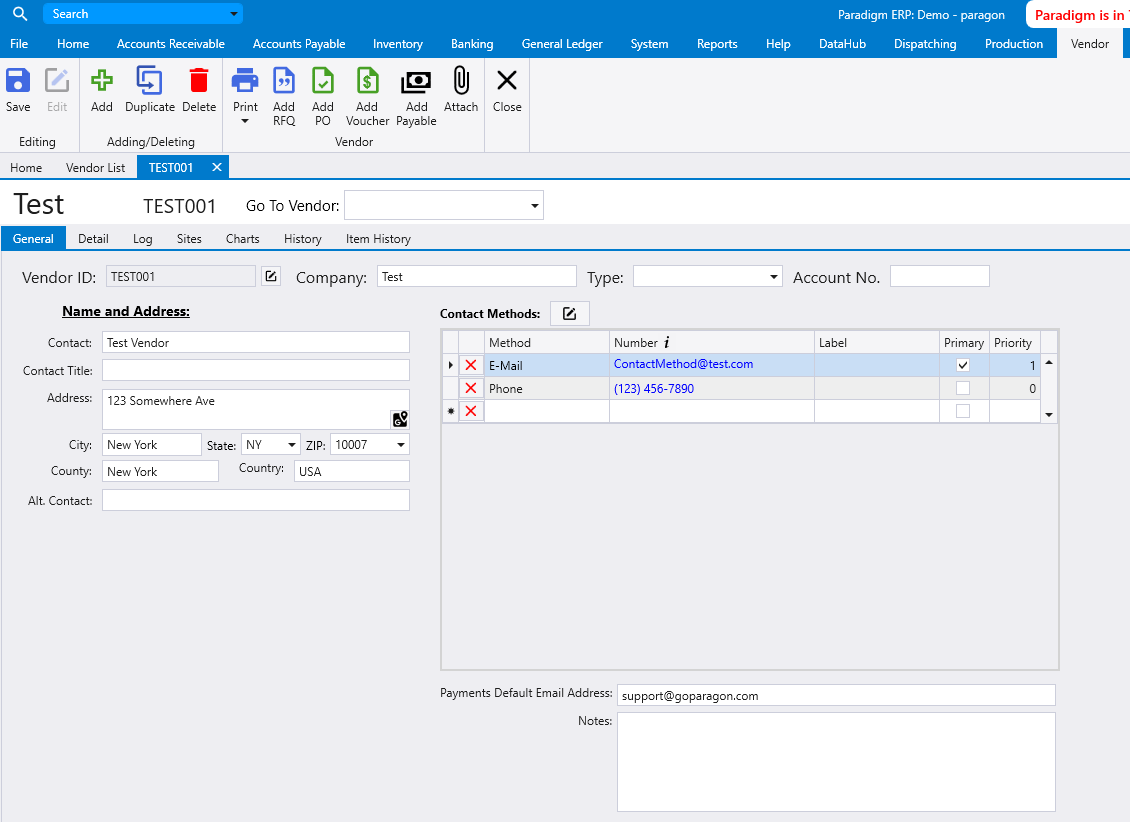
Task: Click Add Payable icon
Action: click(x=416, y=82)
